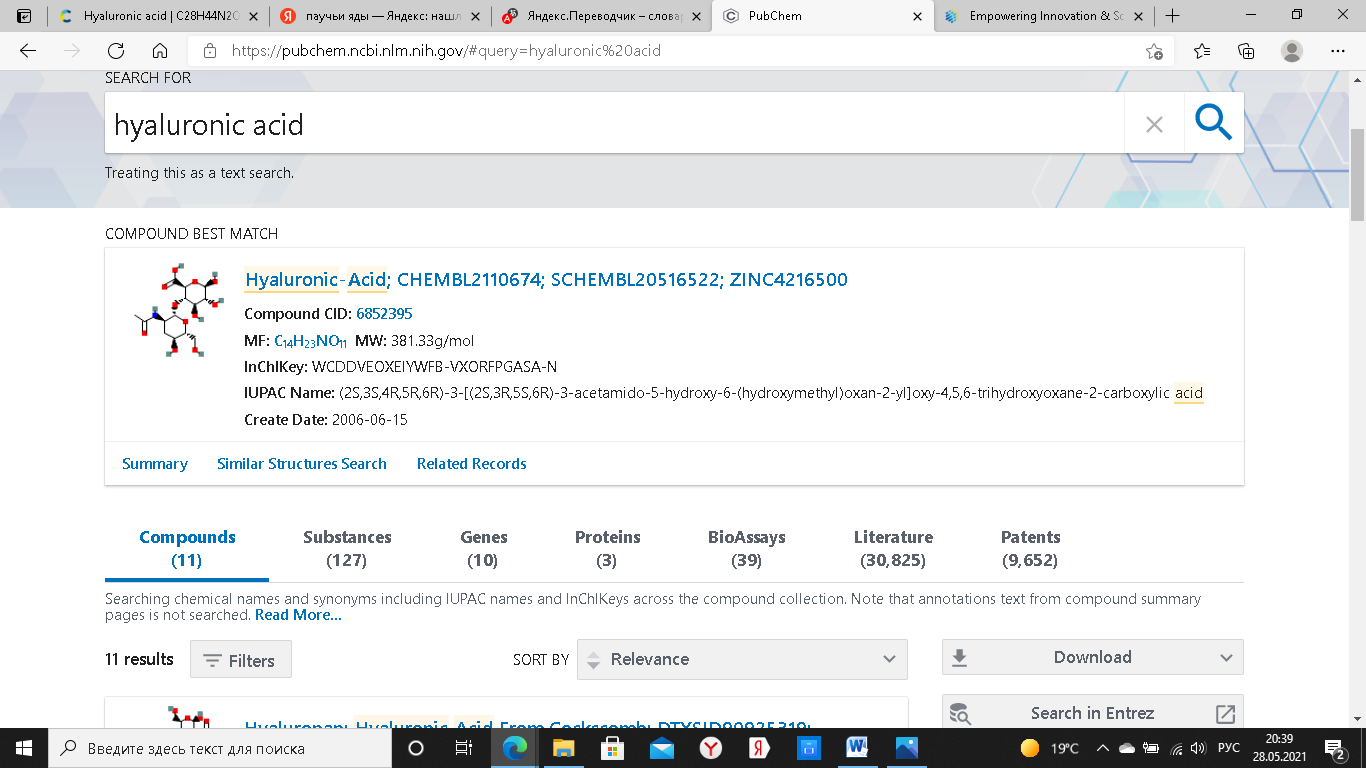Switch to Hyaluronic acid C28H44N2O browser tab
This screenshot has height=768, width=1366.
158,16
